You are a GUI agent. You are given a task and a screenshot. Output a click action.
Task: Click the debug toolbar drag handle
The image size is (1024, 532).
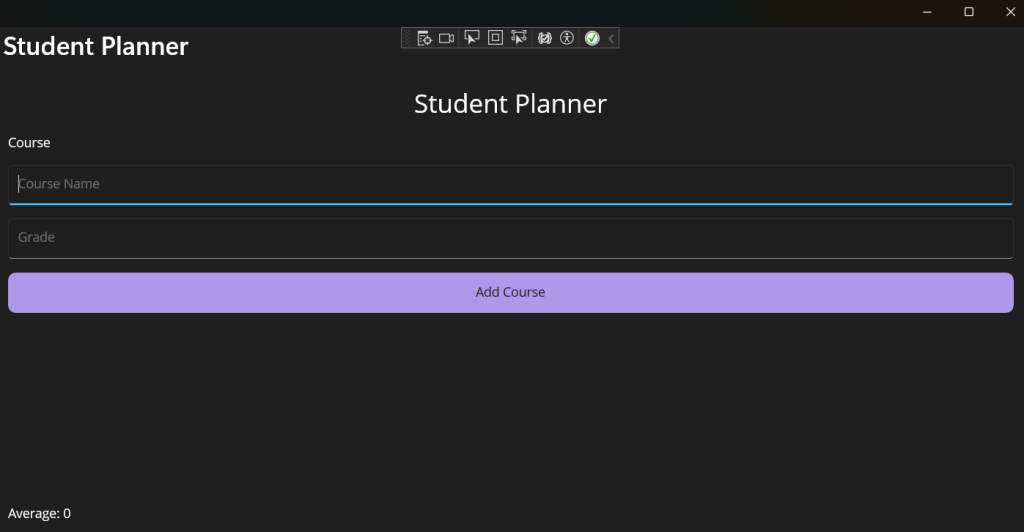407,39
